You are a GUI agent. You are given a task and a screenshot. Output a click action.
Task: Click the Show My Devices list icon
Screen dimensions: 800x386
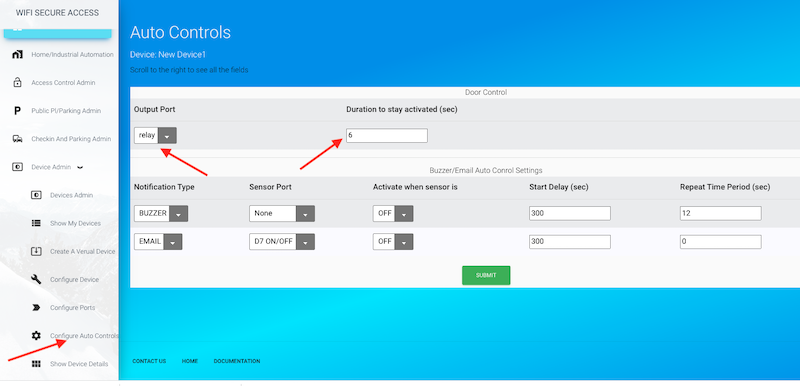click(x=36, y=223)
